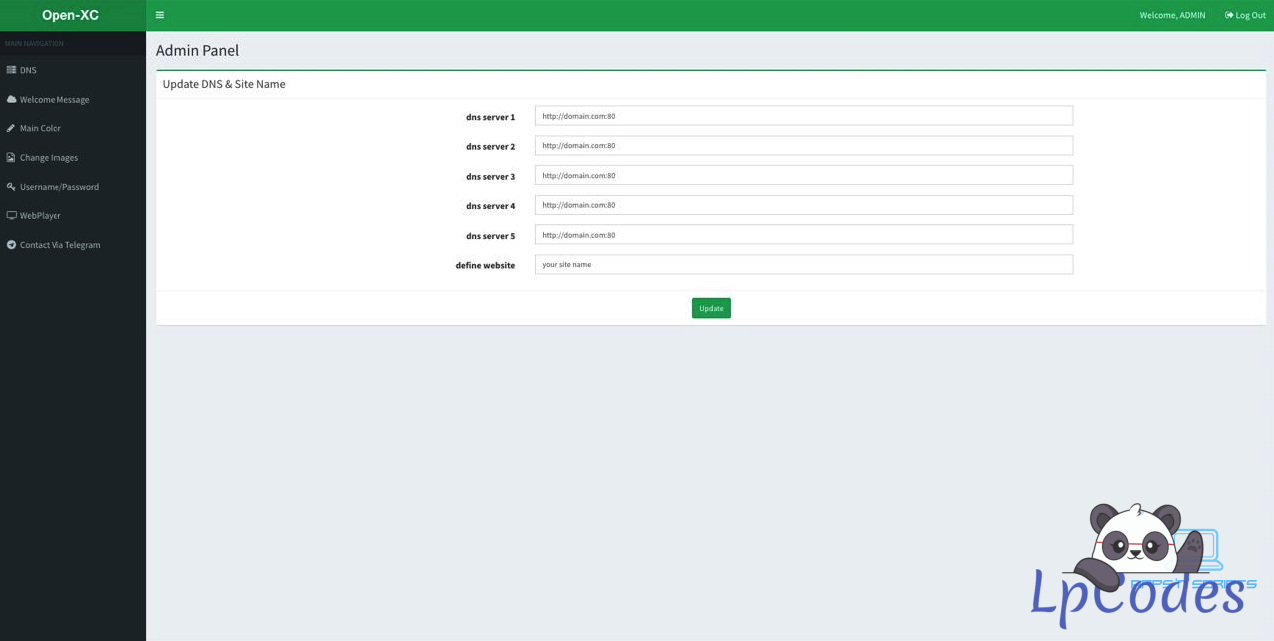1274x641 pixels.
Task: Click the define website text field
Action: (x=803, y=265)
